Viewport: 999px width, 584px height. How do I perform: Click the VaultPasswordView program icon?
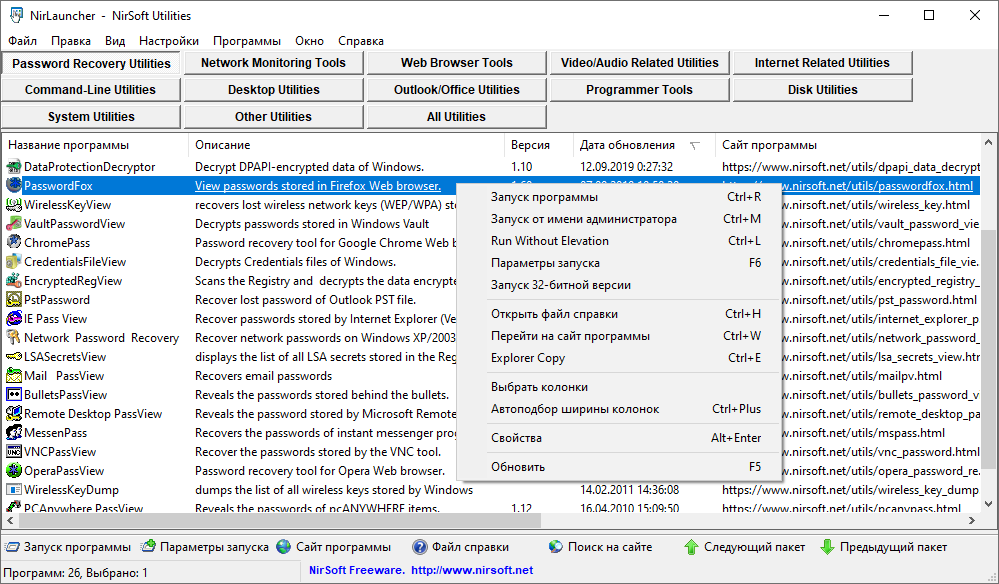(x=13, y=224)
